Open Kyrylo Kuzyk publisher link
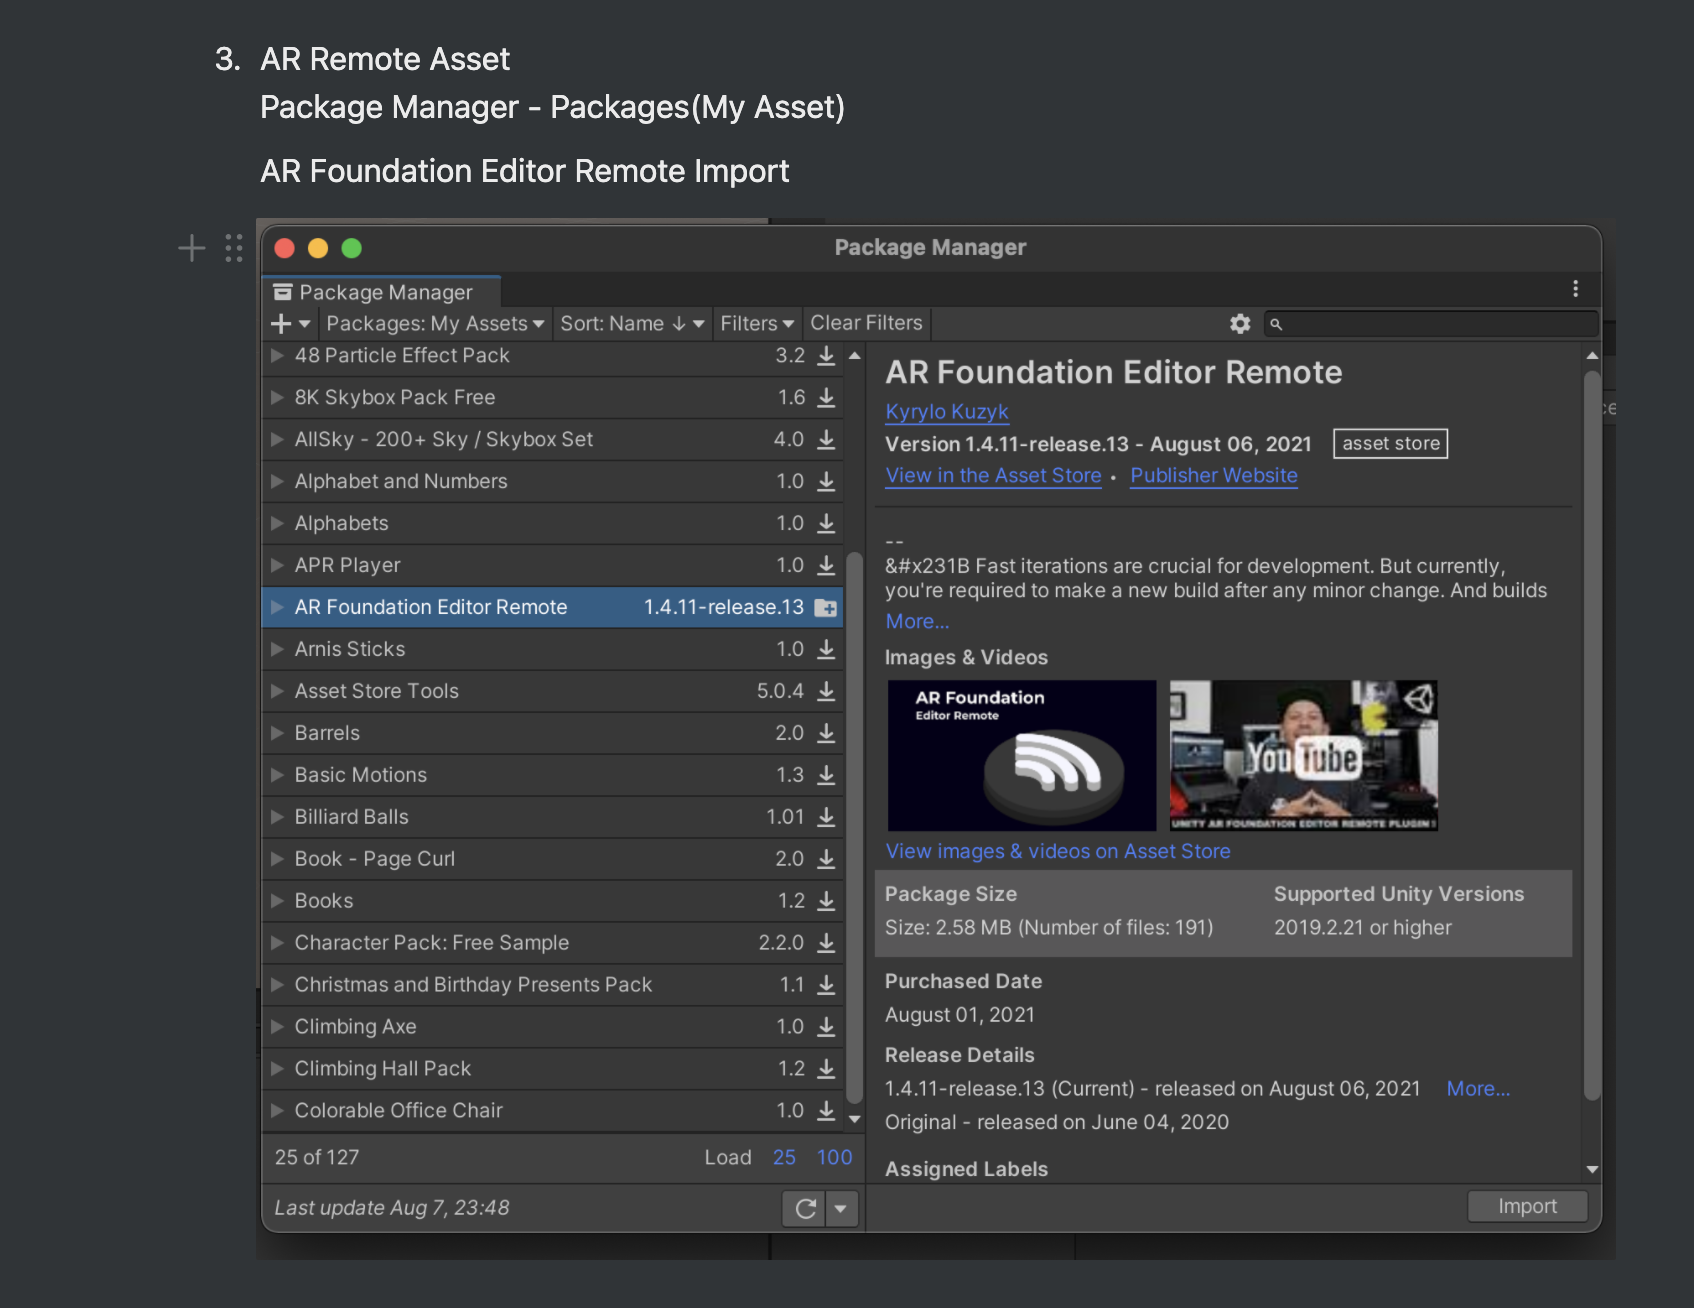Viewport: 1694px width, 1308px height. [946, 412]
